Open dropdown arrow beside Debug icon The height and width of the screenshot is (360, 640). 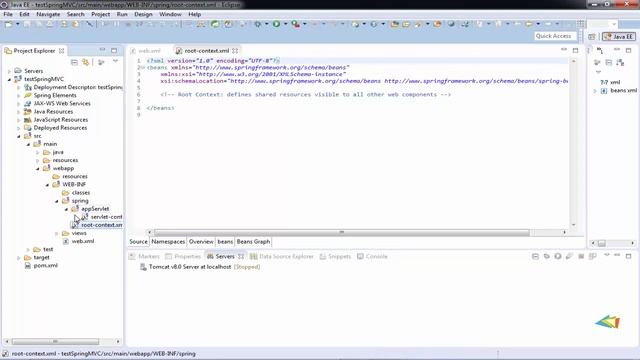[267, 24]
